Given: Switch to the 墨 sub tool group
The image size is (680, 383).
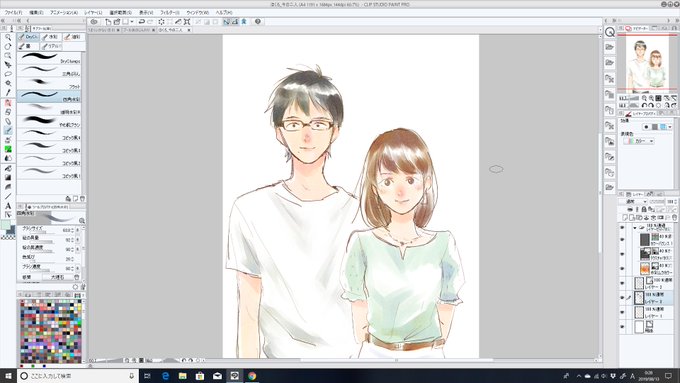Looking at the screenshot, I should (x=27, y=46).
